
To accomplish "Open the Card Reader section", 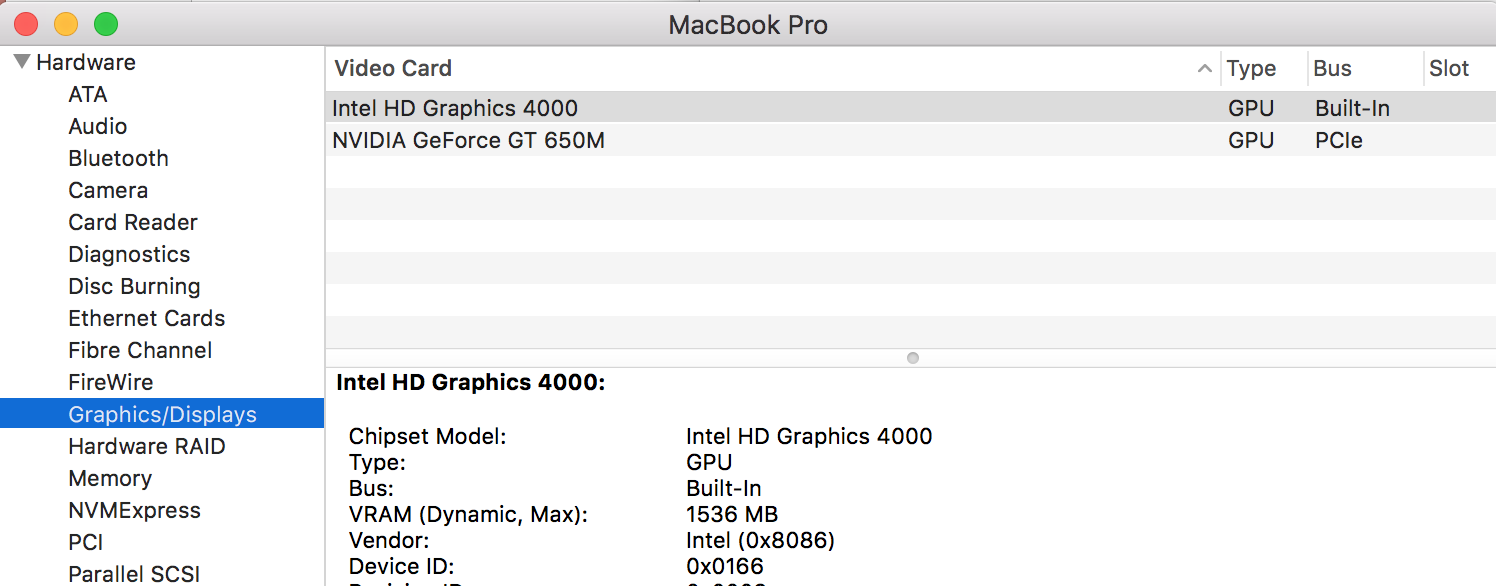I will [x=133, y=222].
